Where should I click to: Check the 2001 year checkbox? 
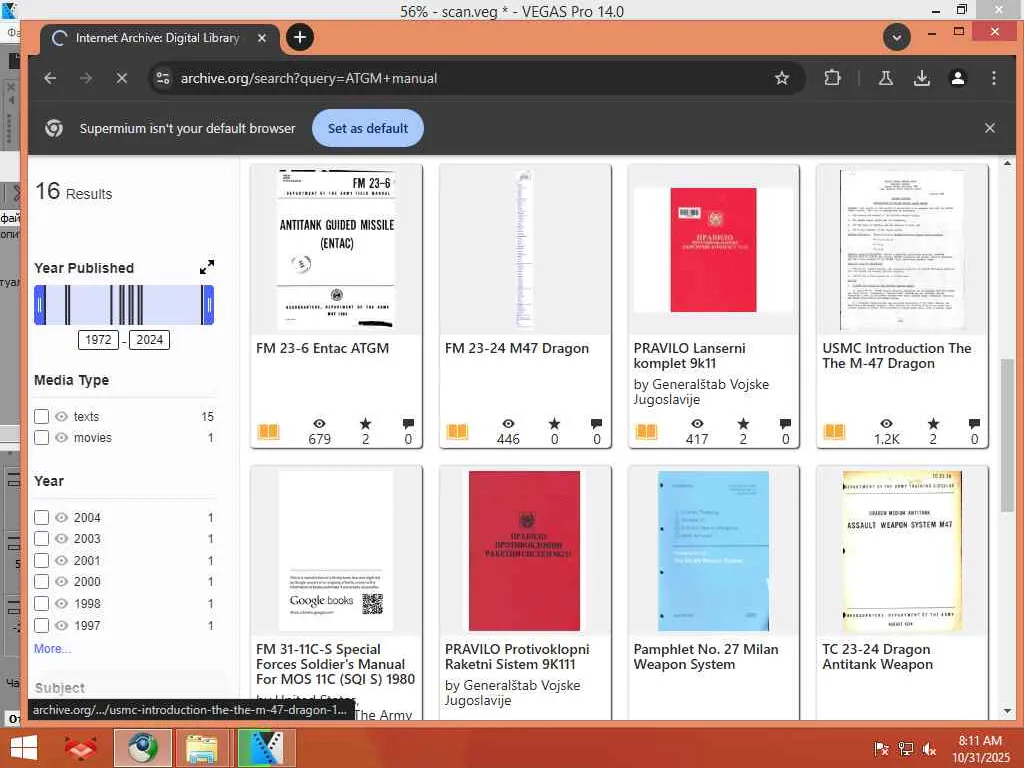pos(41,560)
